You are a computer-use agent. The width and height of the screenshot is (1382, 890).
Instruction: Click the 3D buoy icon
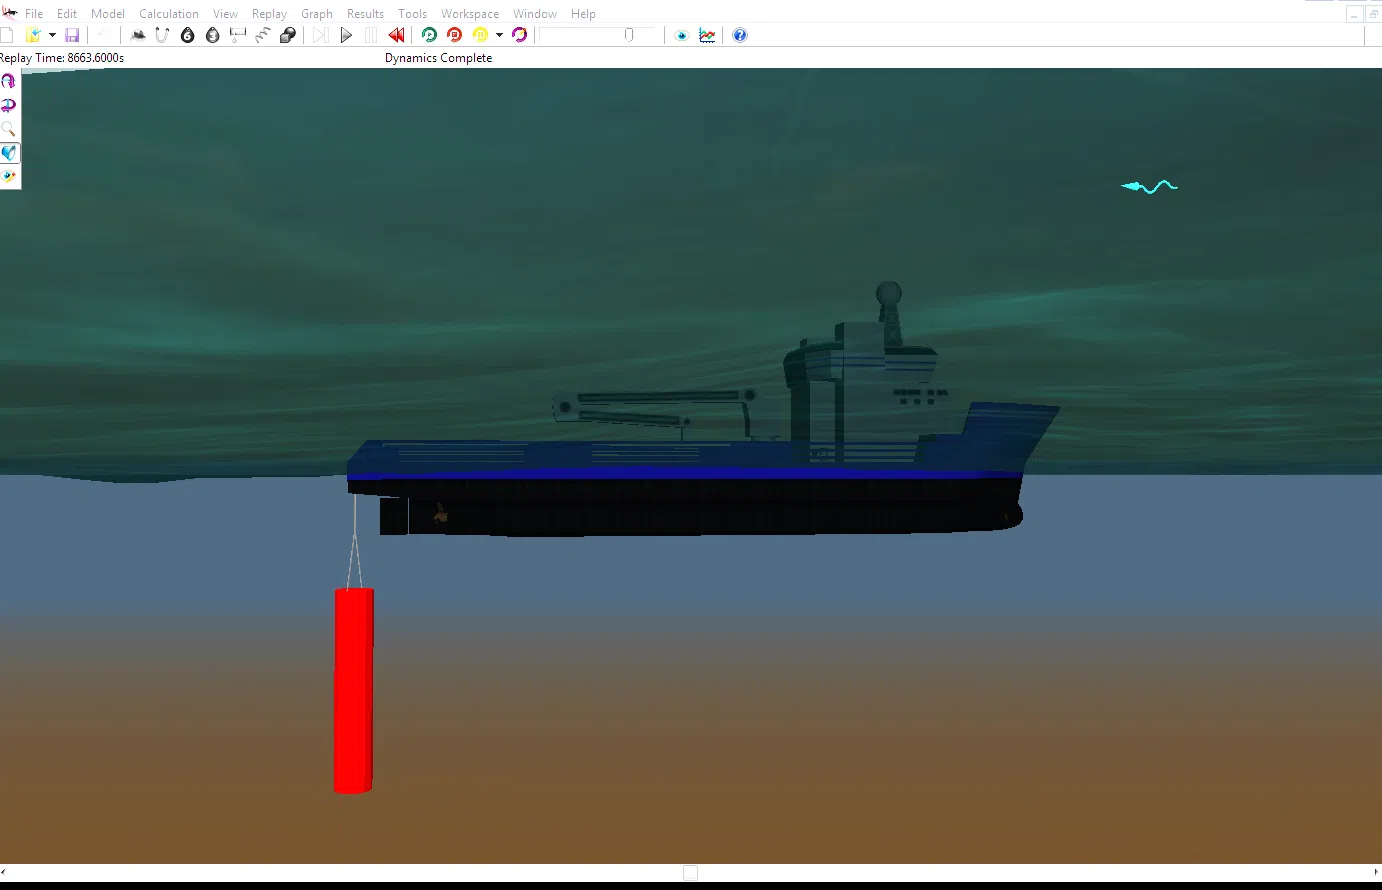[x=212, y=35]
